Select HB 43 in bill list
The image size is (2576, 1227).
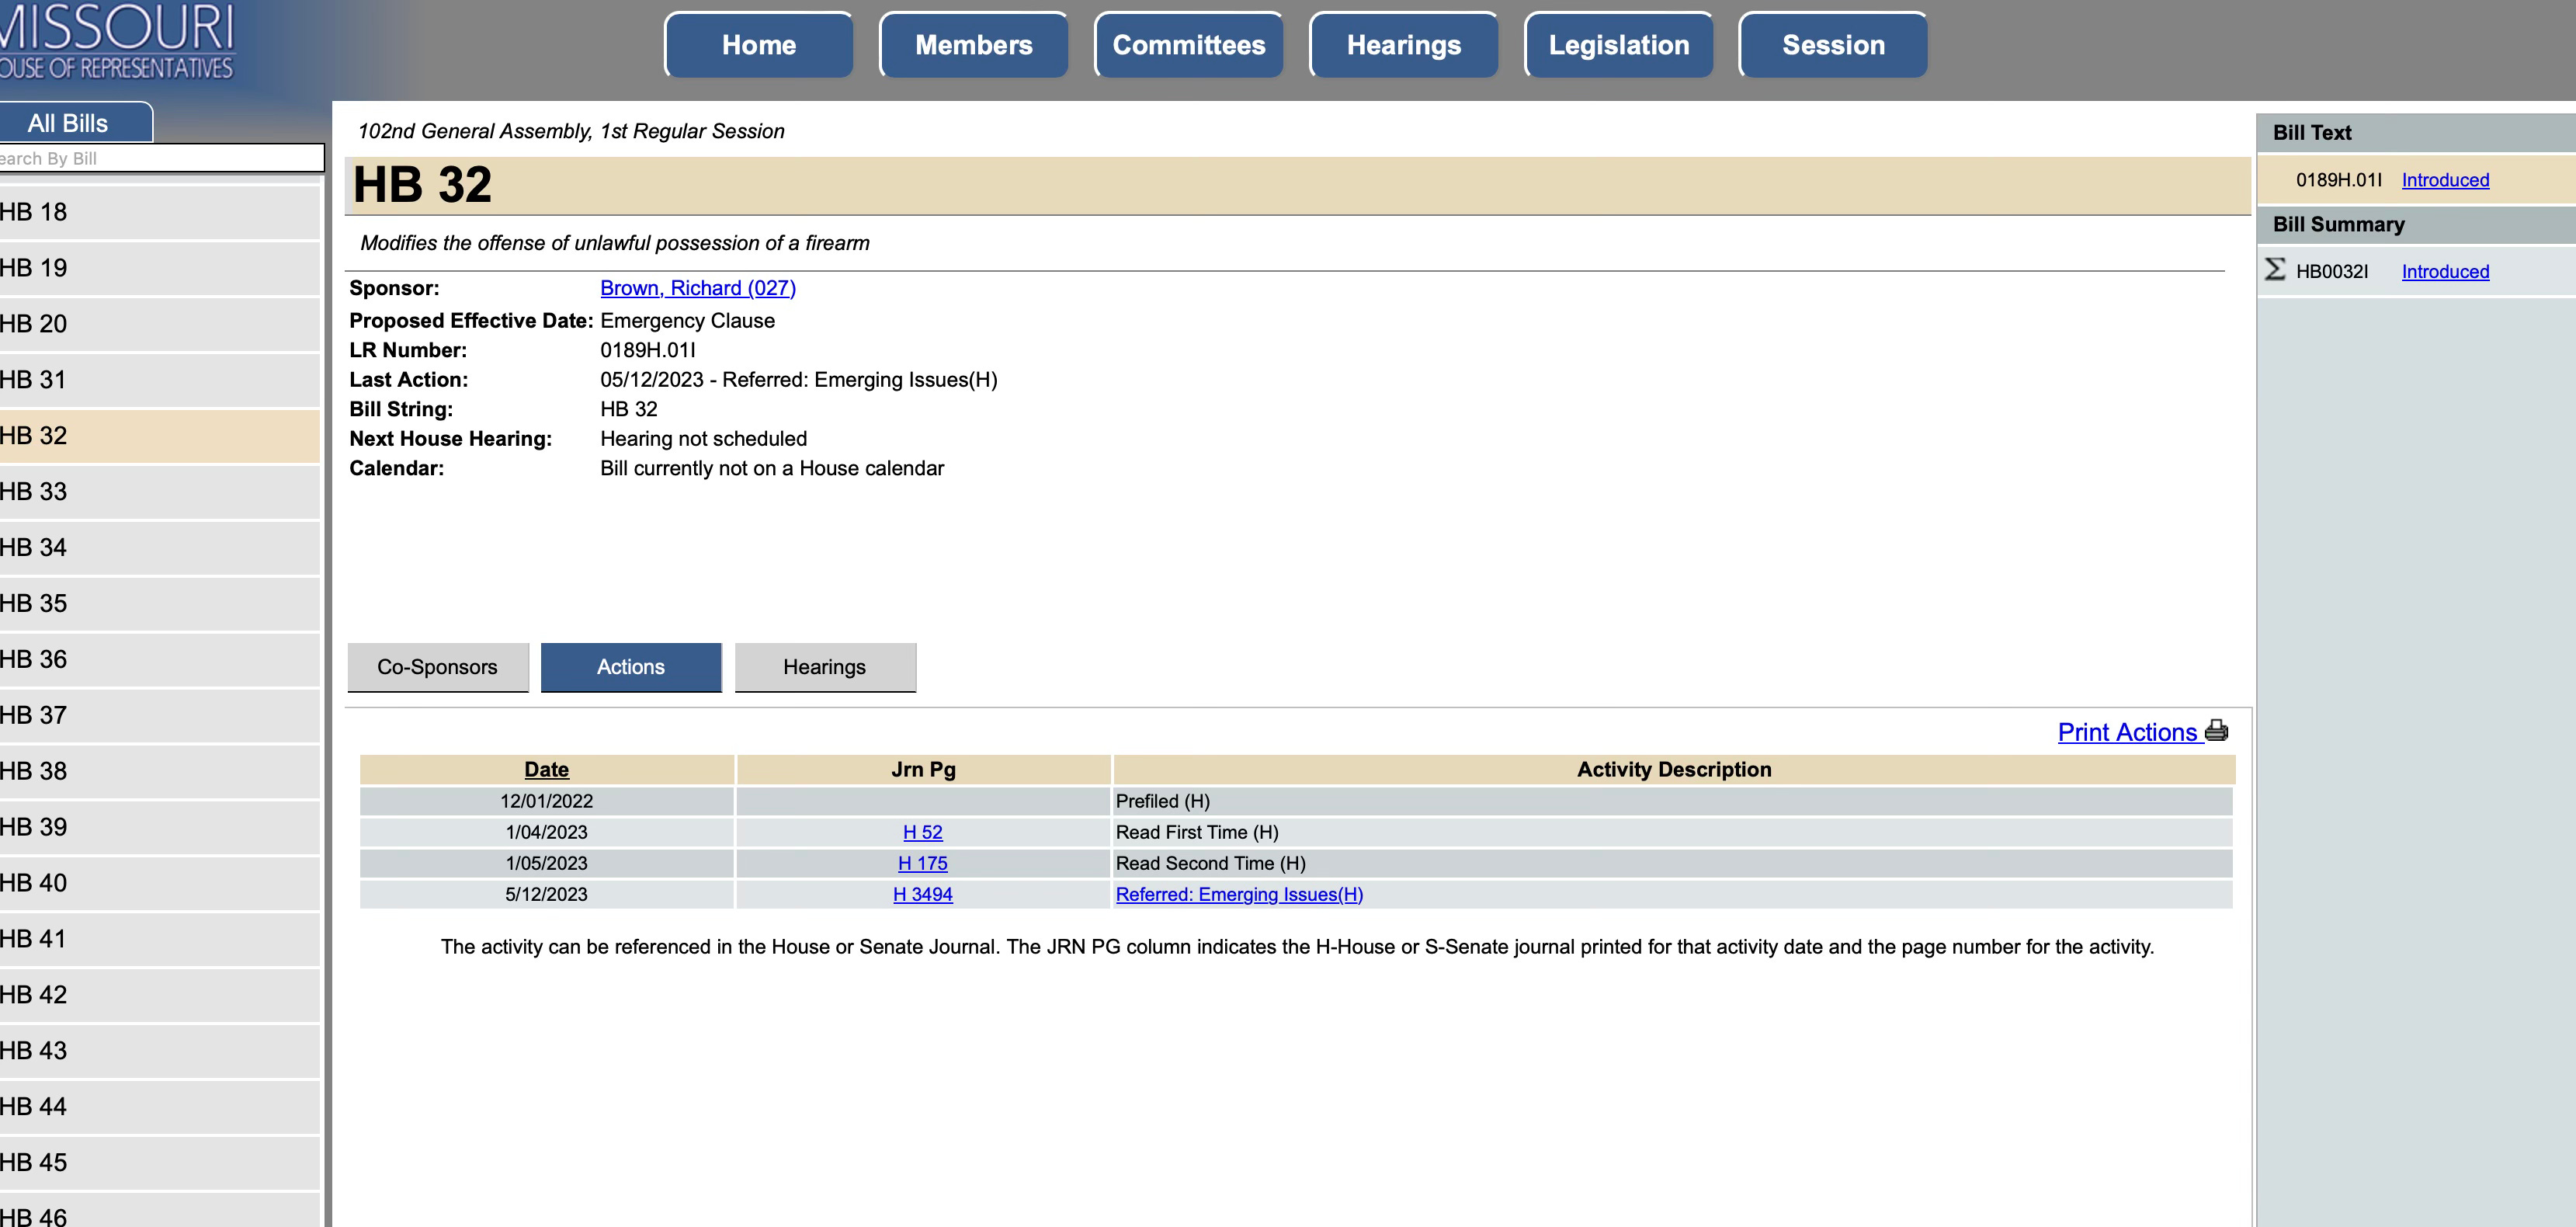(x=160, y=1051)
